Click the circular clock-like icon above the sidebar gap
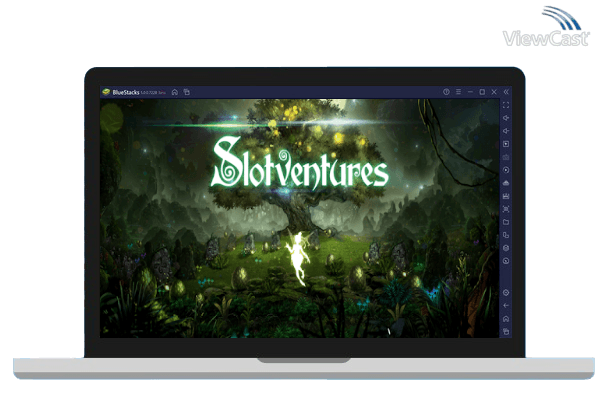This screenshot has height=414, width=602. (x=506, y=261)
